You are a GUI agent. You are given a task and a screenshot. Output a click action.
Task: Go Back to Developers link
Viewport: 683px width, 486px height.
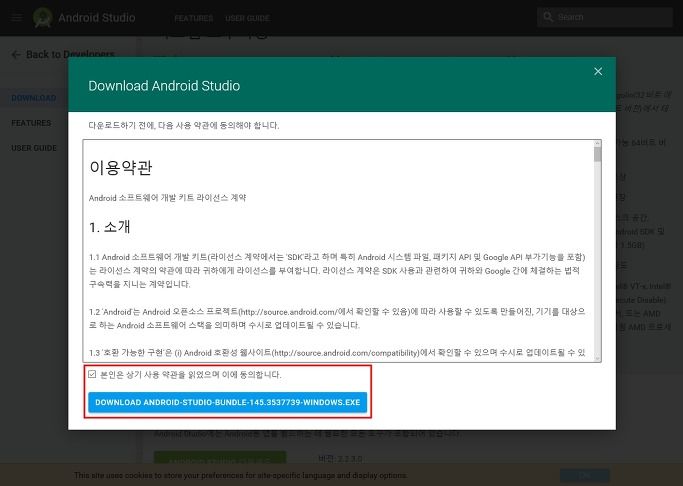[x=70, y=54]
